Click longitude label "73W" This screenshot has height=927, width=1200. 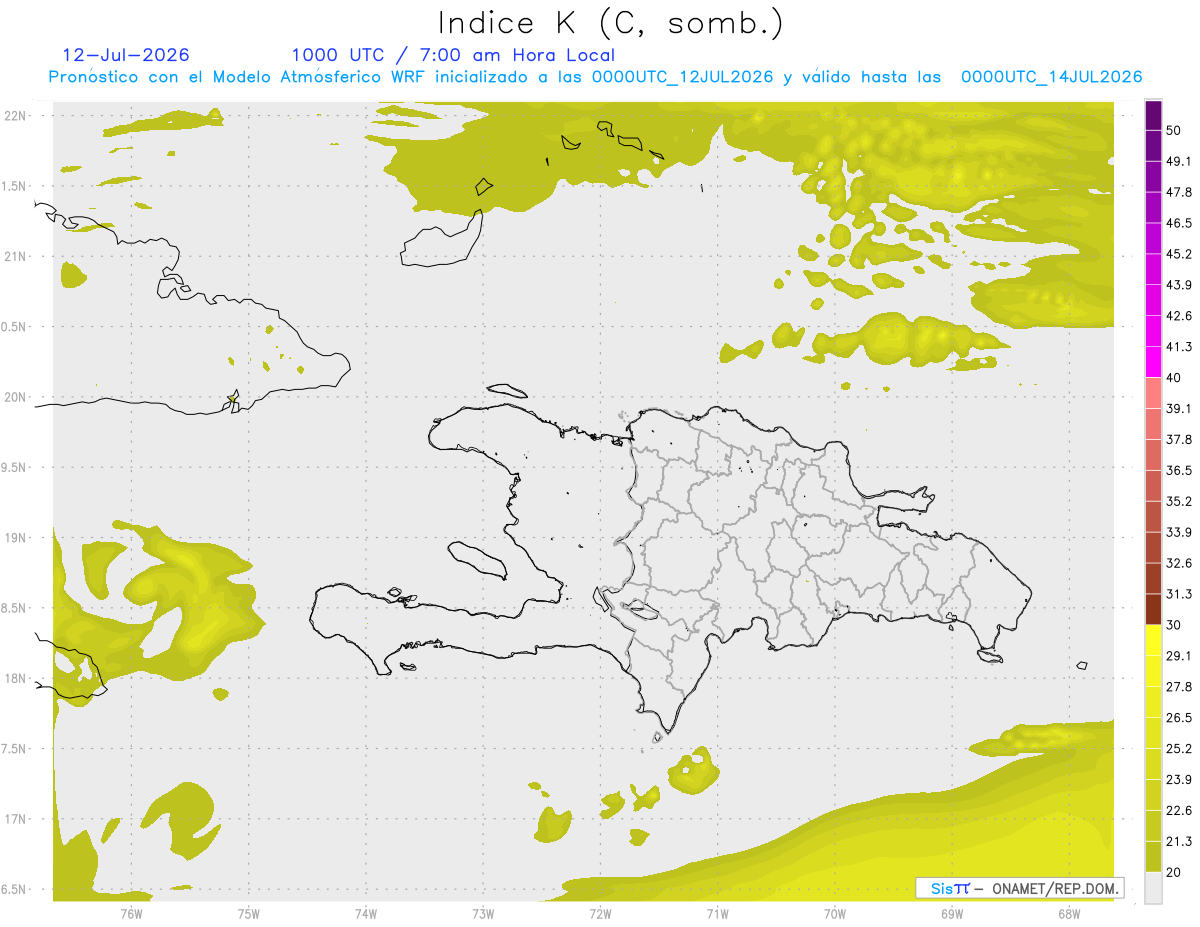(x=483, y=913)
